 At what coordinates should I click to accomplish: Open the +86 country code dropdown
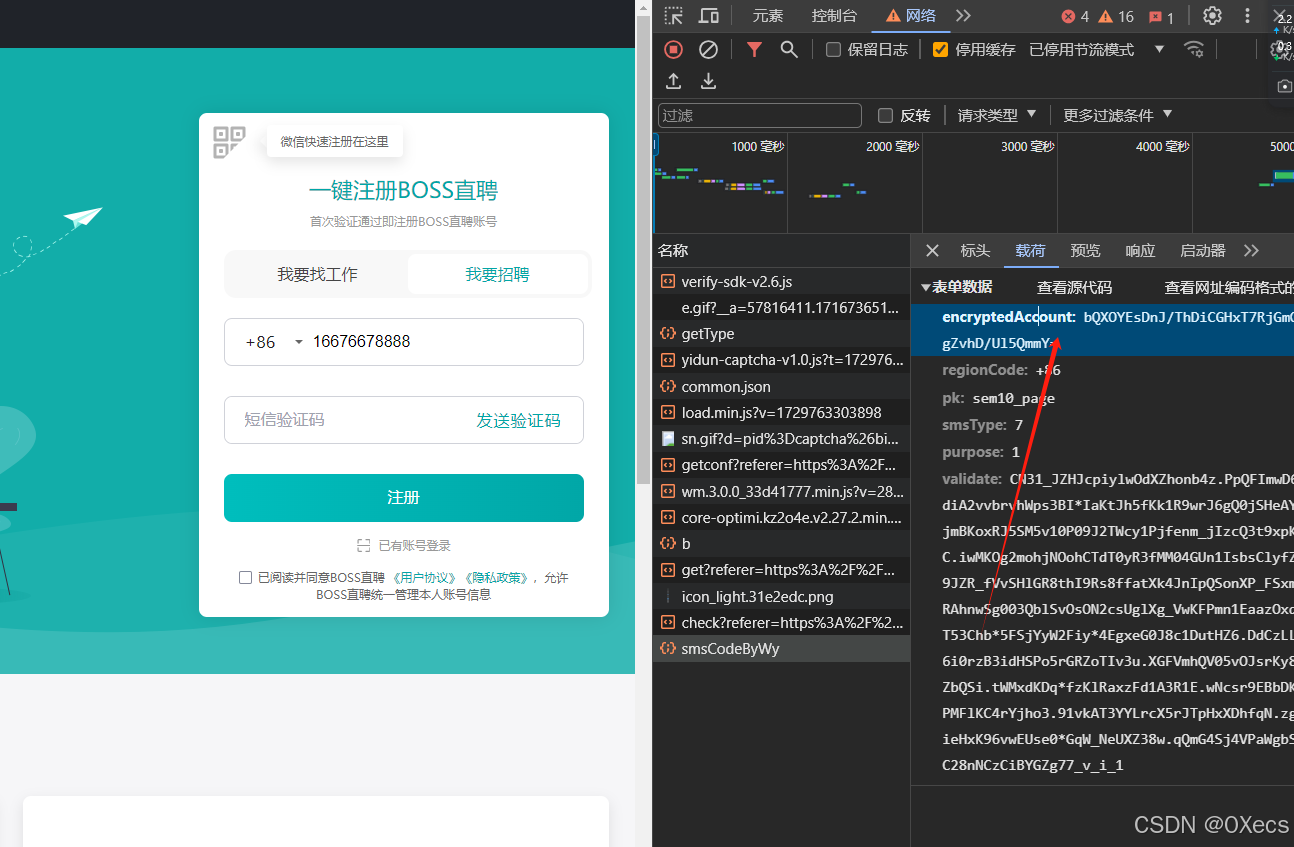tap(274, 342)
